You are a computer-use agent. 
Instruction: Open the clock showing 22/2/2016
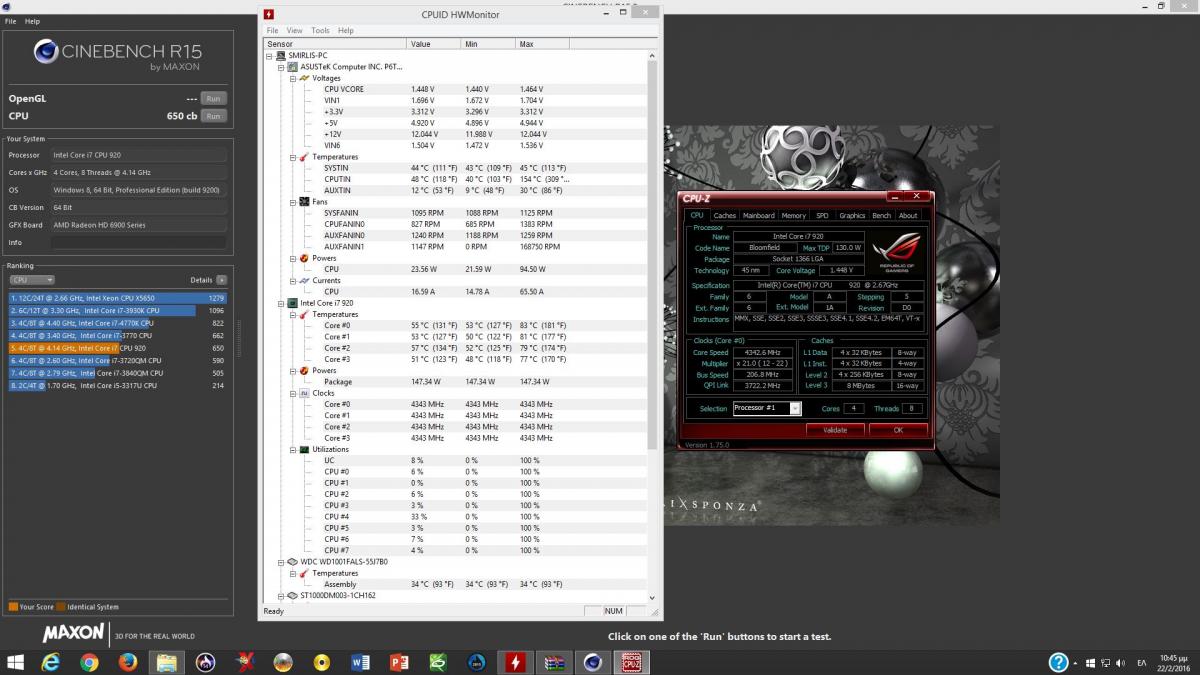click(1171, 663)
